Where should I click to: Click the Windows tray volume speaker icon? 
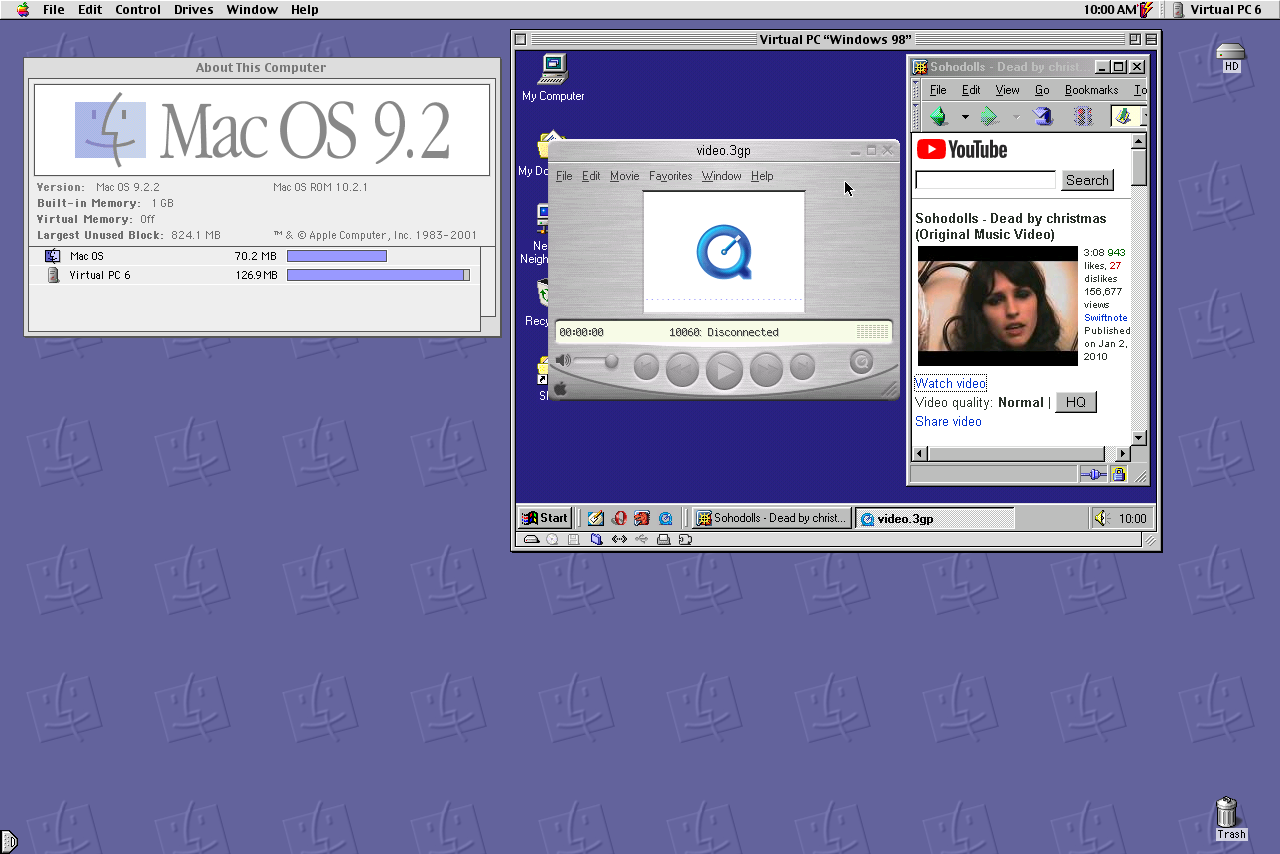pyautogui.click(x=1102, y=518)
